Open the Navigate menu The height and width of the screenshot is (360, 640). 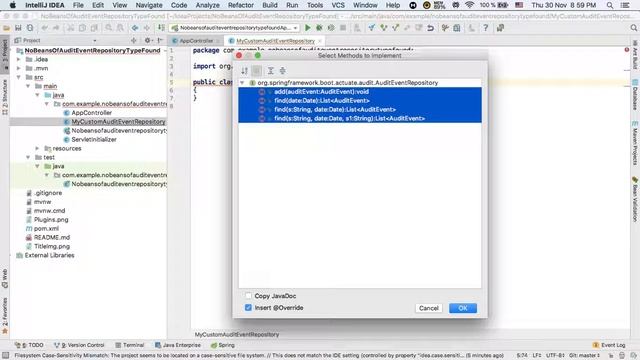click(x=149, y=5)
